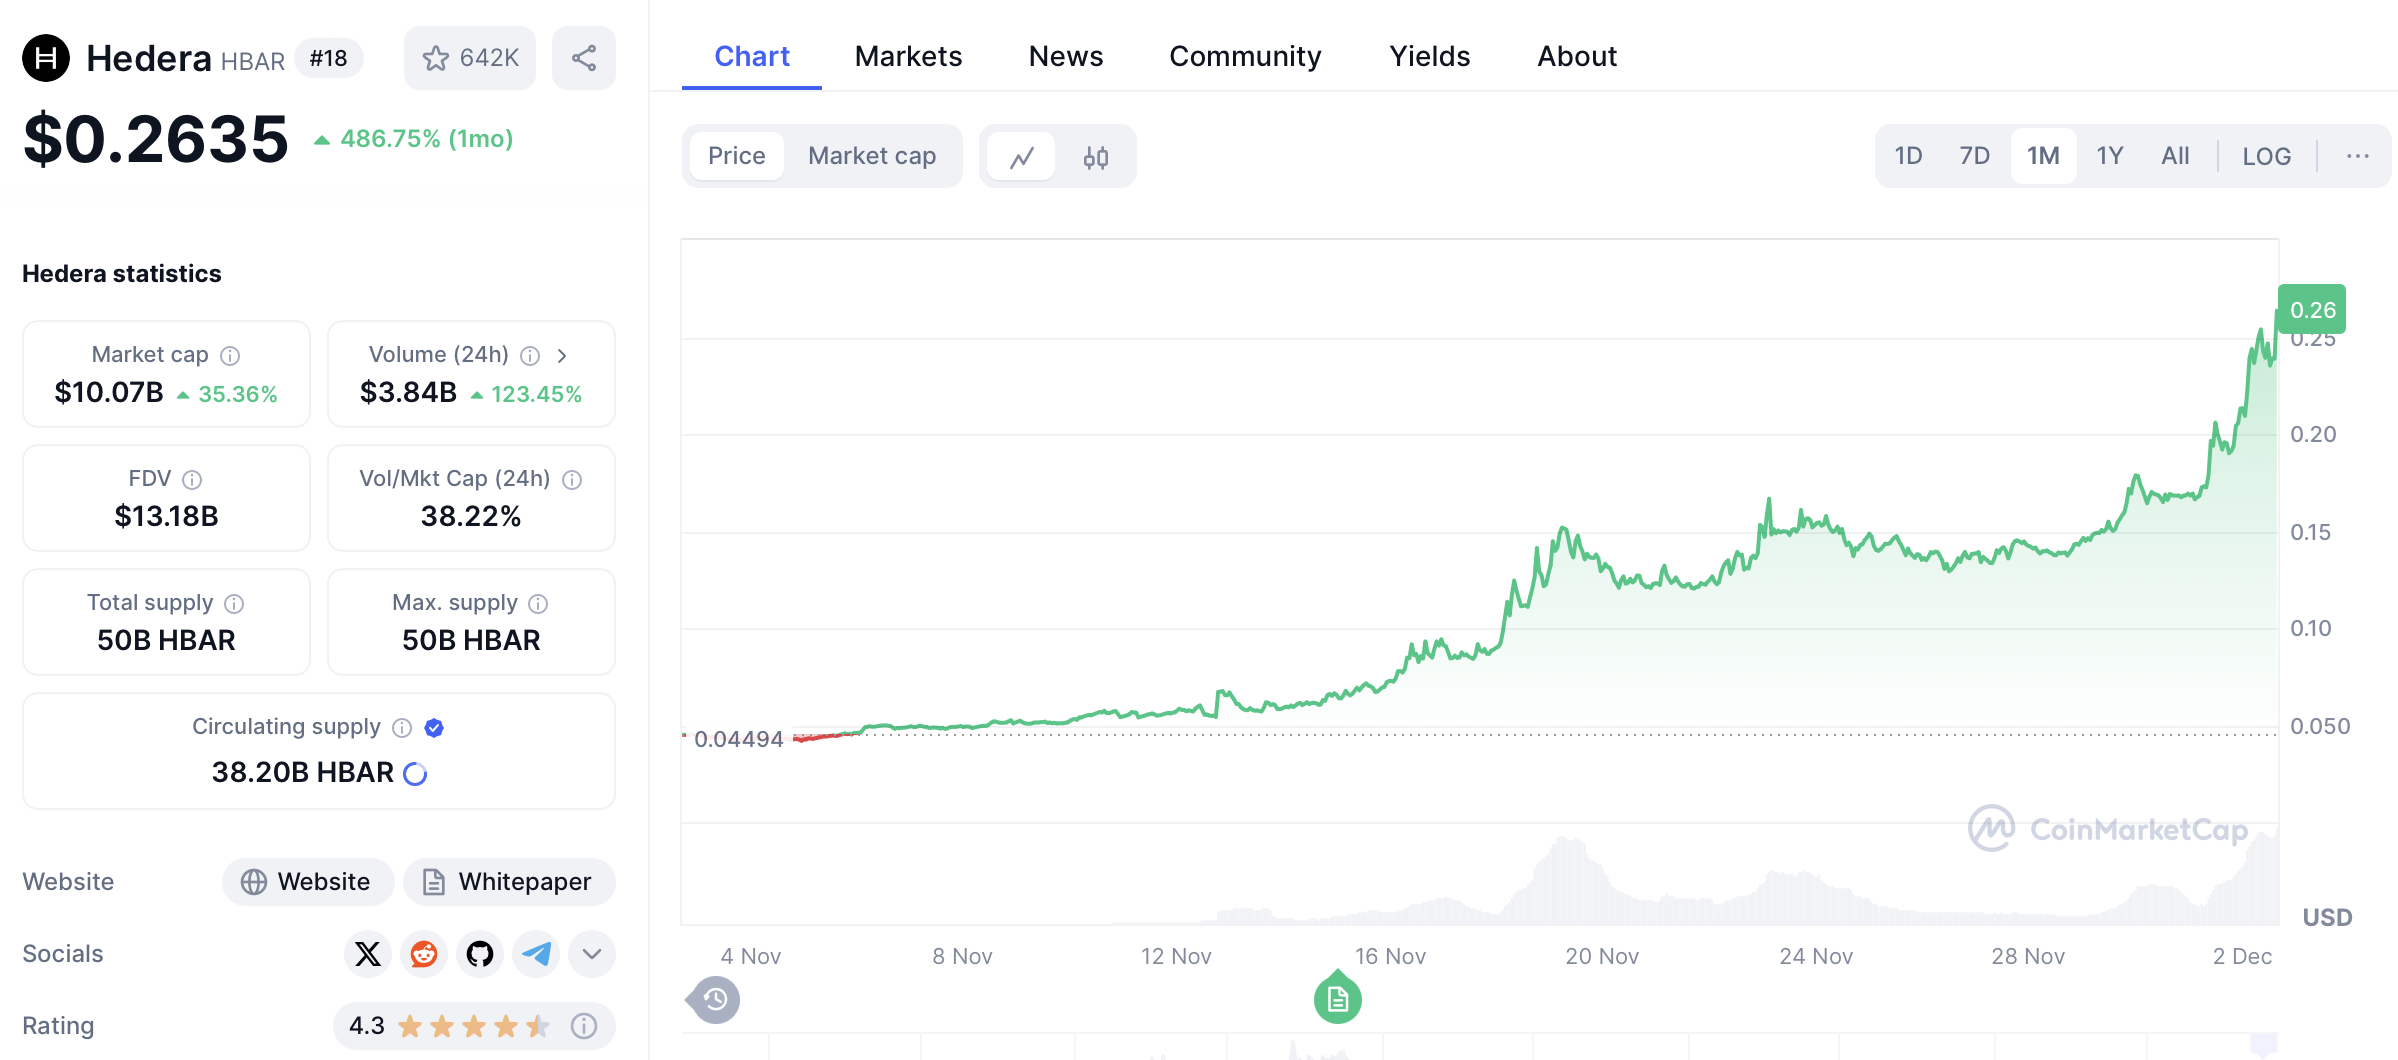Open chart's more options ellipsis menu
The height and width of the screenshot is (1060, 2398).
[2357, 156]
